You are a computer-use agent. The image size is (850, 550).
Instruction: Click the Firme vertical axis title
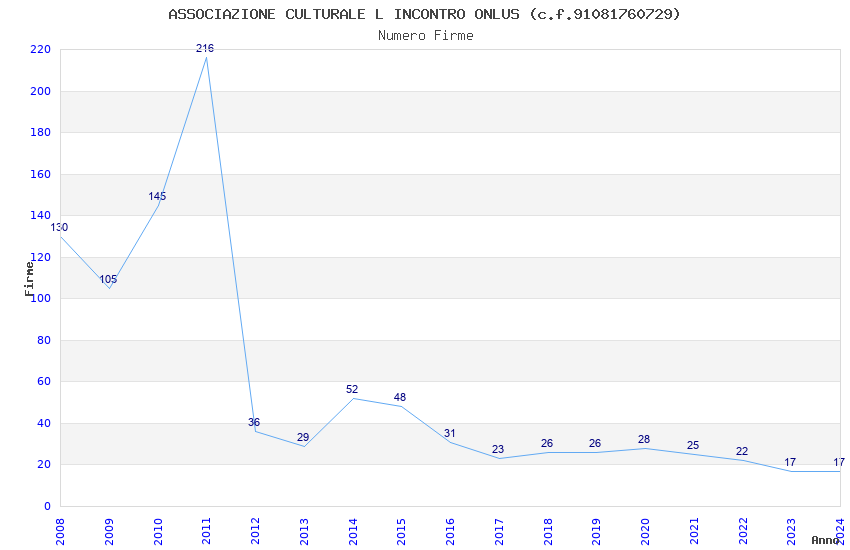coord(29,279)
